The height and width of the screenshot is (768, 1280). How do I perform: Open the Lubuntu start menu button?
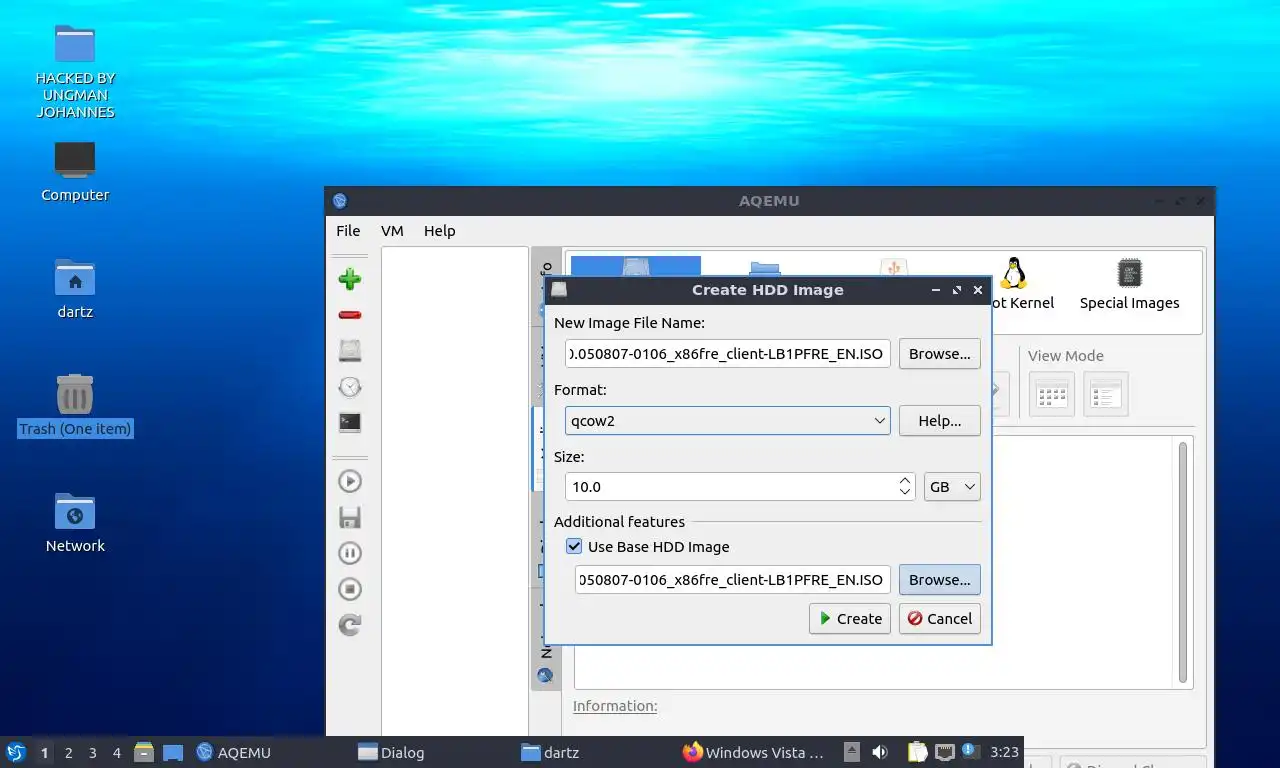coord(16,752)
